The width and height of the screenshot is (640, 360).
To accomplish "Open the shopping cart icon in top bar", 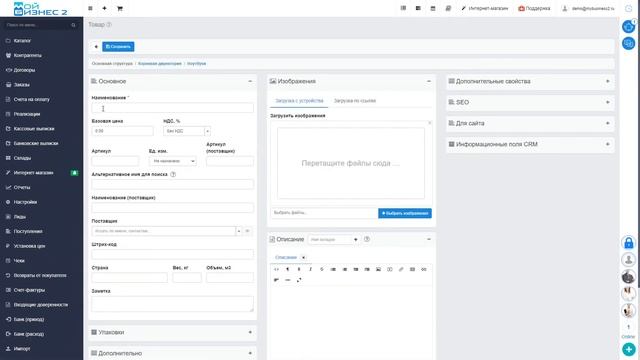I will pyautogui.click(x=120, y=8).
